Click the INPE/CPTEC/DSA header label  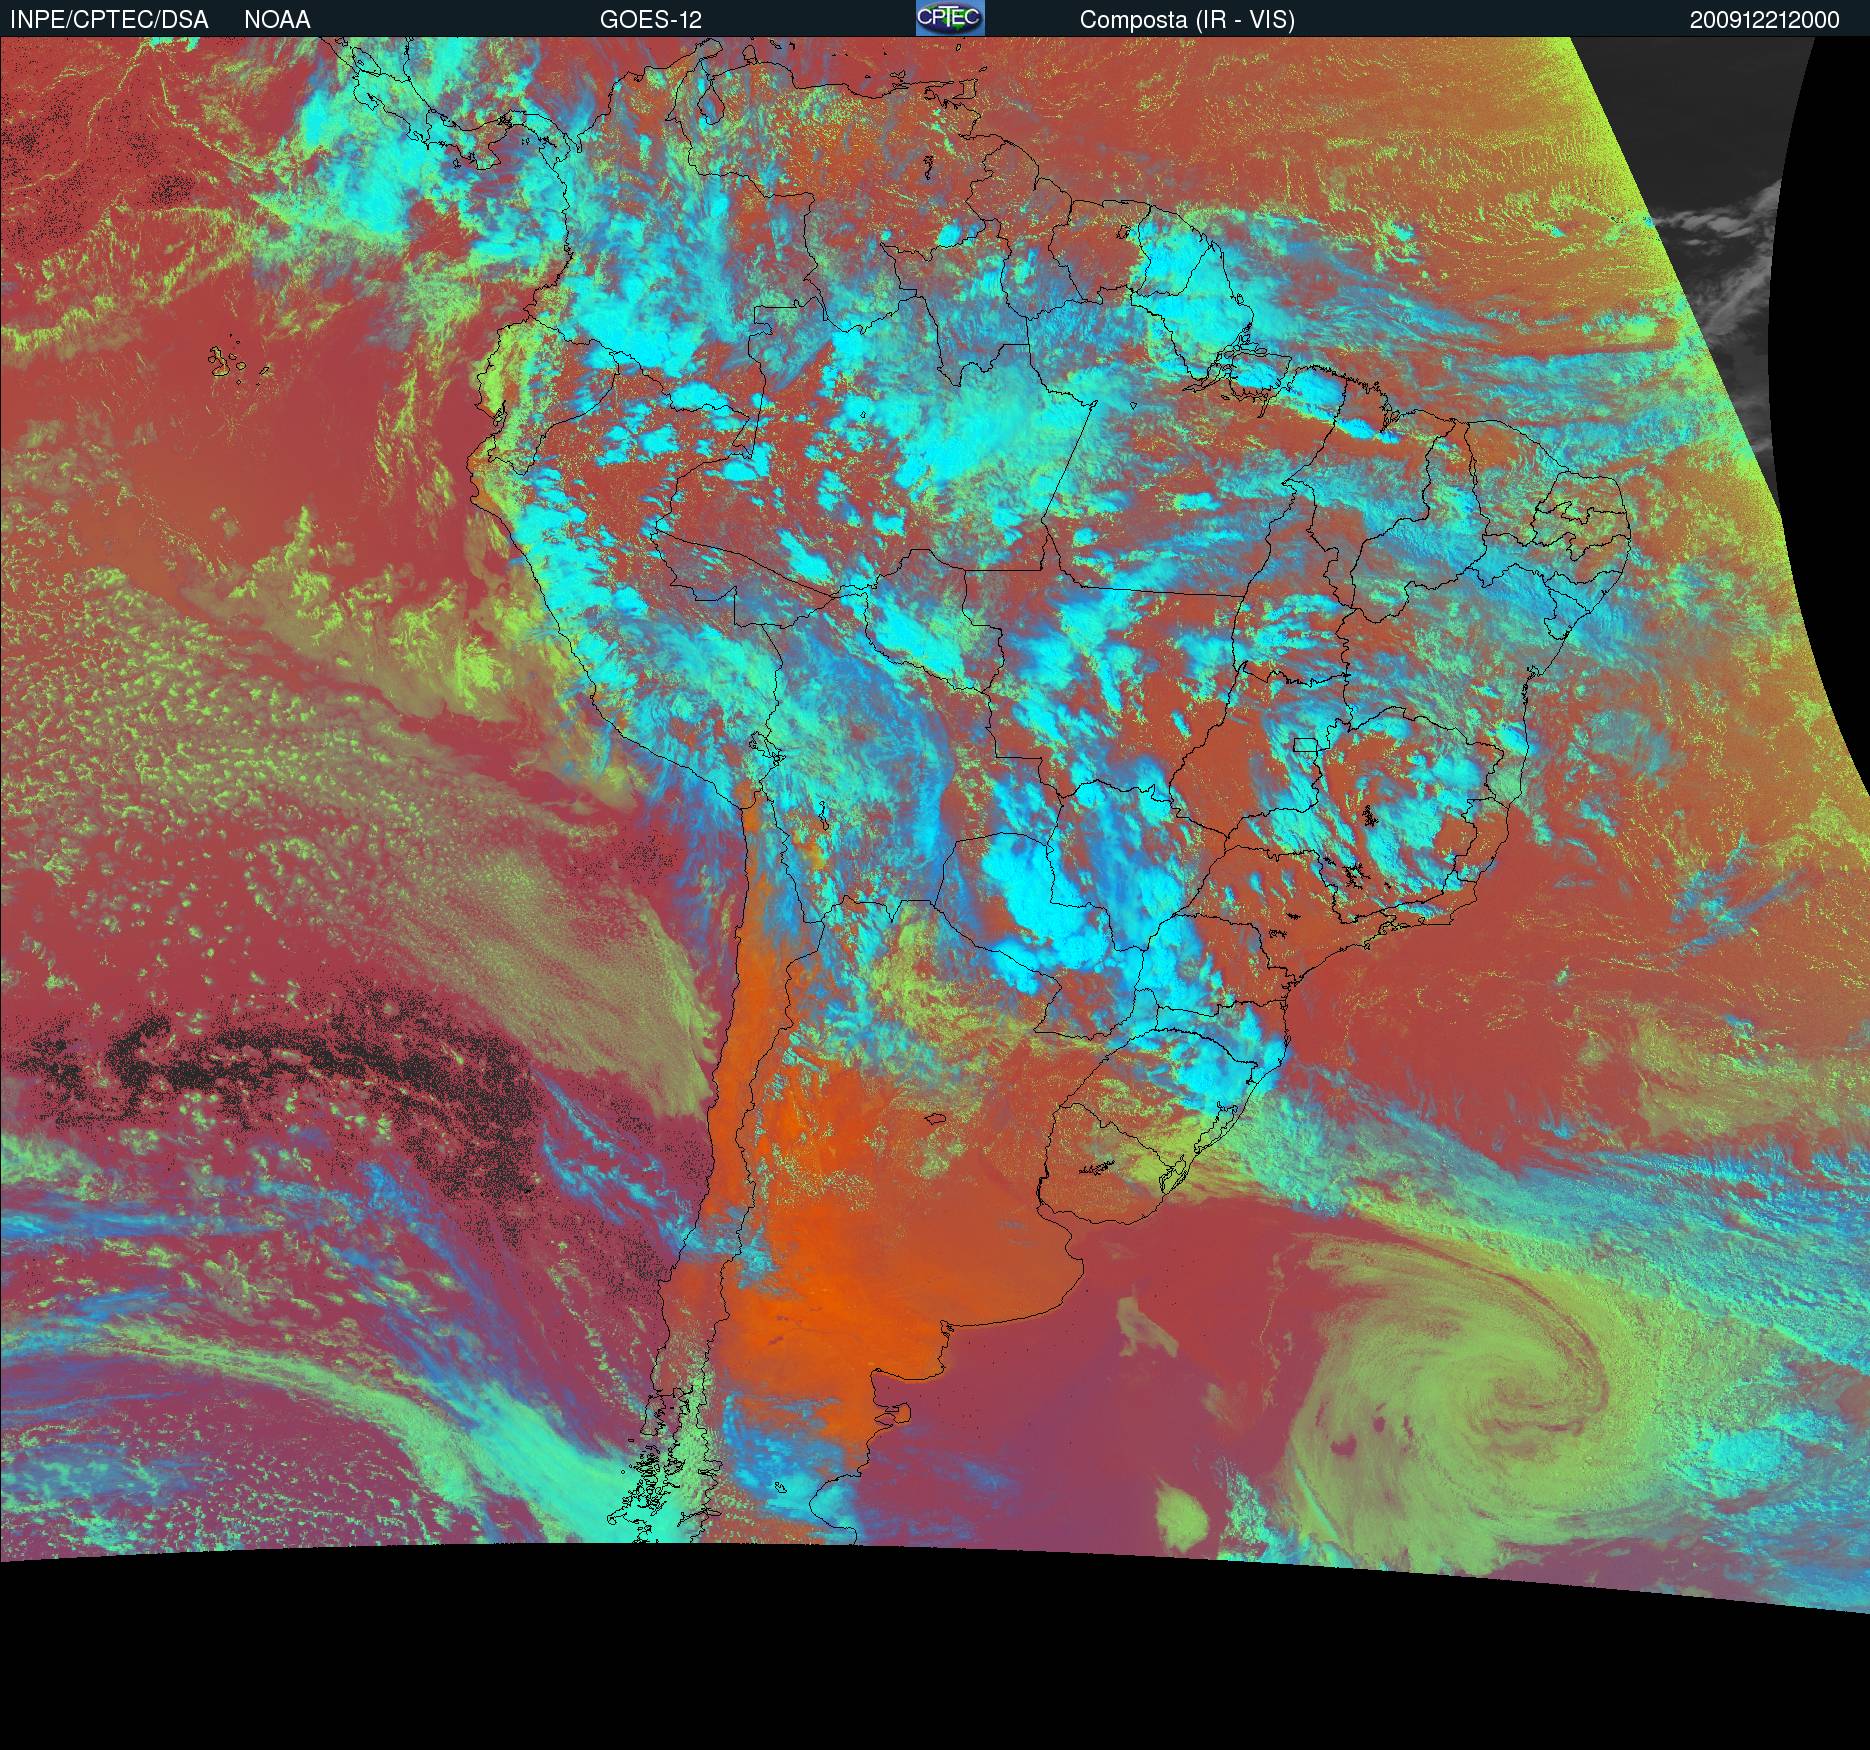coord(109,20)
